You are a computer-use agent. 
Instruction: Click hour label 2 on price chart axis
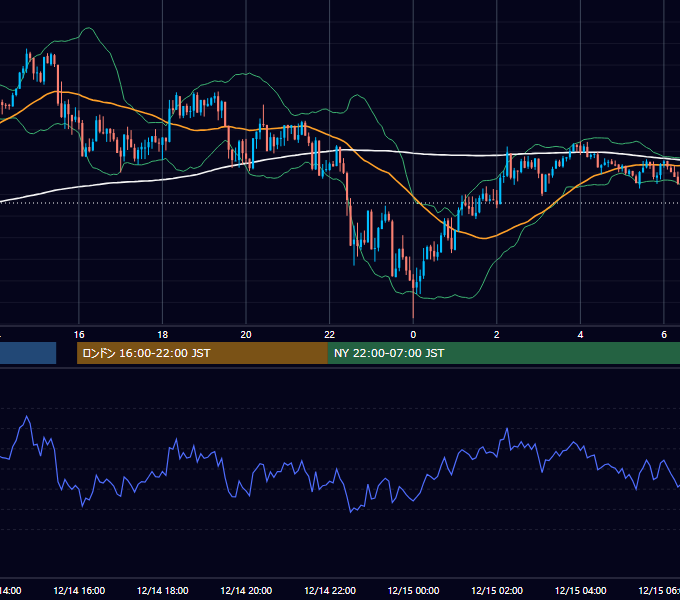coord(497,335)
